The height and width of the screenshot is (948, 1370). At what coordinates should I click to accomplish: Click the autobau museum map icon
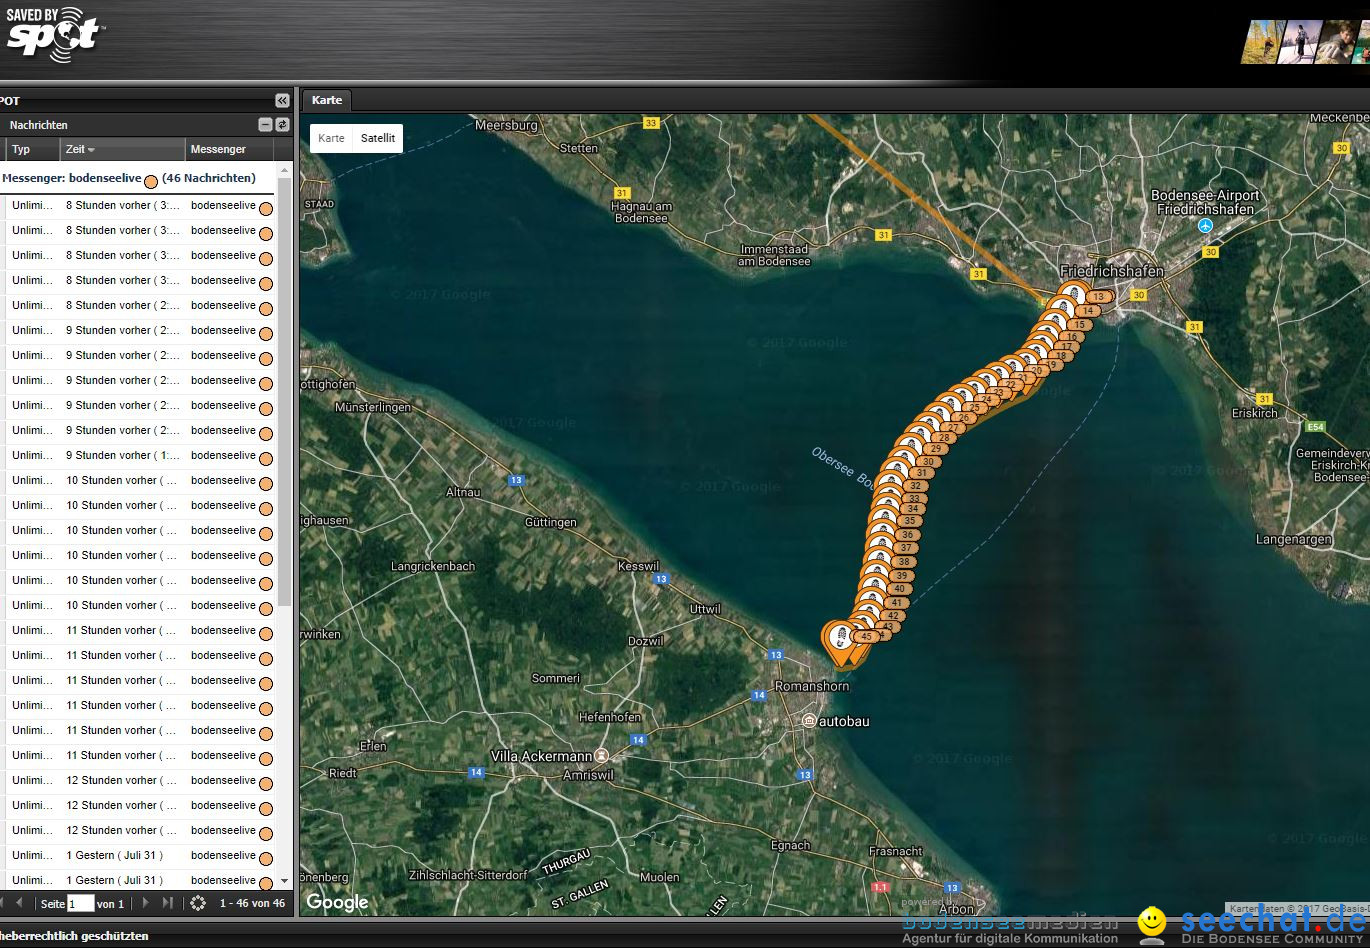tap(809, 721)
